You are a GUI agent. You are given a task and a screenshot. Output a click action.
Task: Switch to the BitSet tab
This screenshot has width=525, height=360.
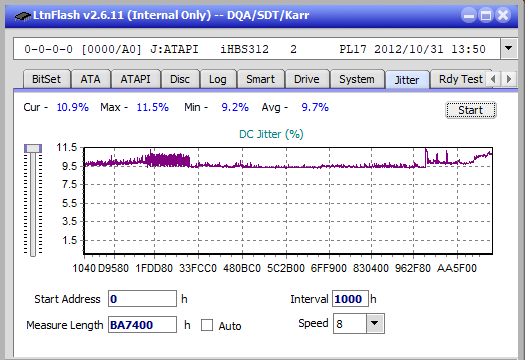pyautogui.click(x=46, y=79)
